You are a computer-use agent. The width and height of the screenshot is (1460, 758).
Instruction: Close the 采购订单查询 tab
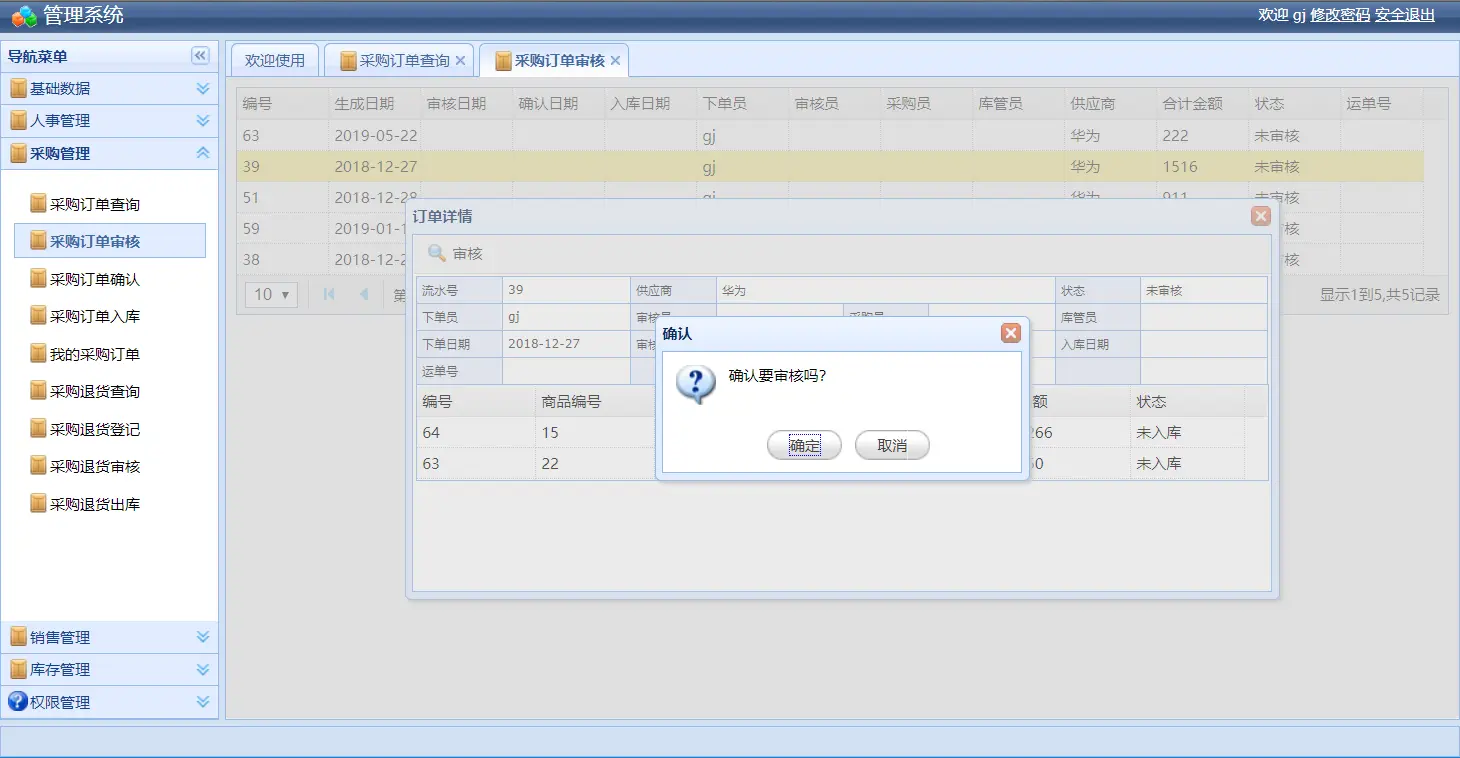point(460,61)
